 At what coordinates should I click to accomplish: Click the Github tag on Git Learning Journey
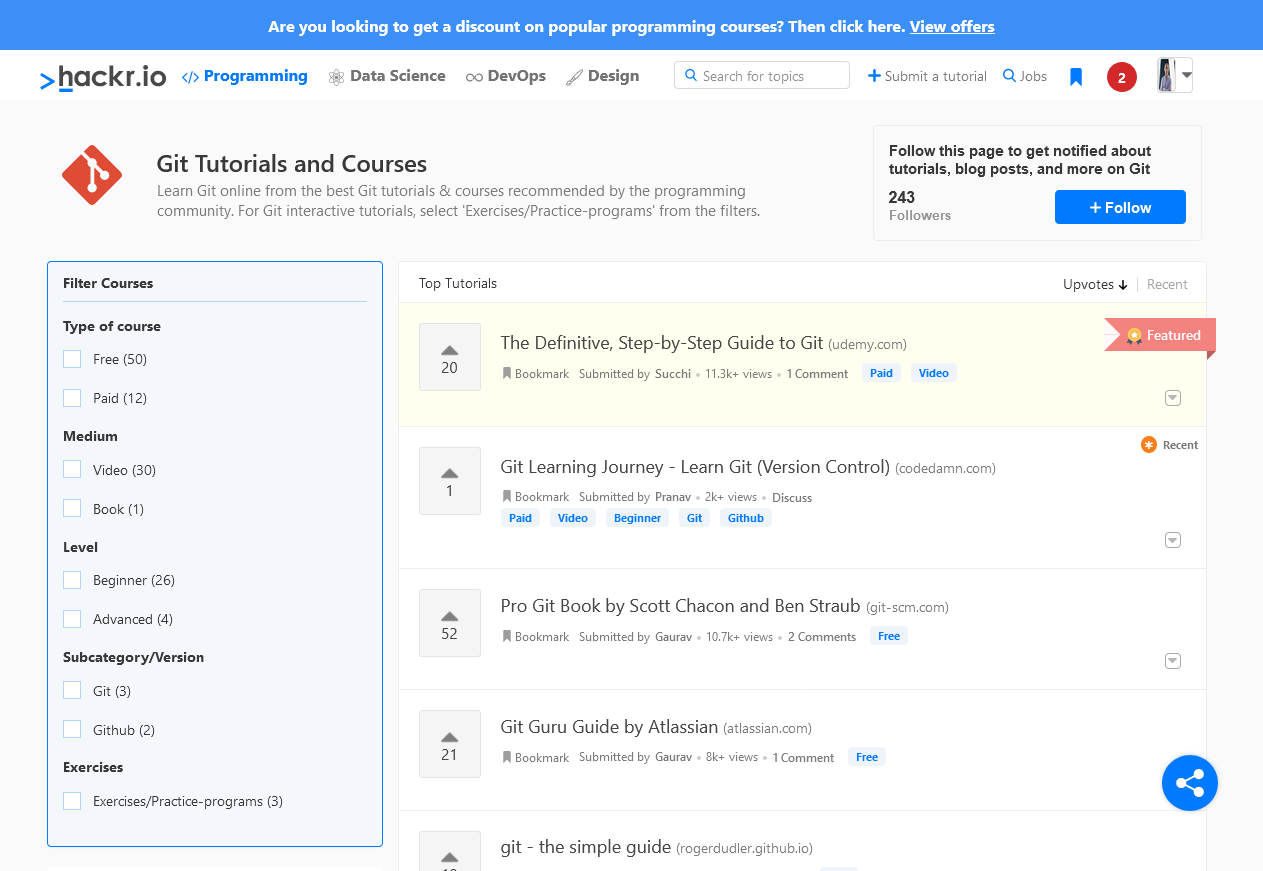[x=746, y=518]
